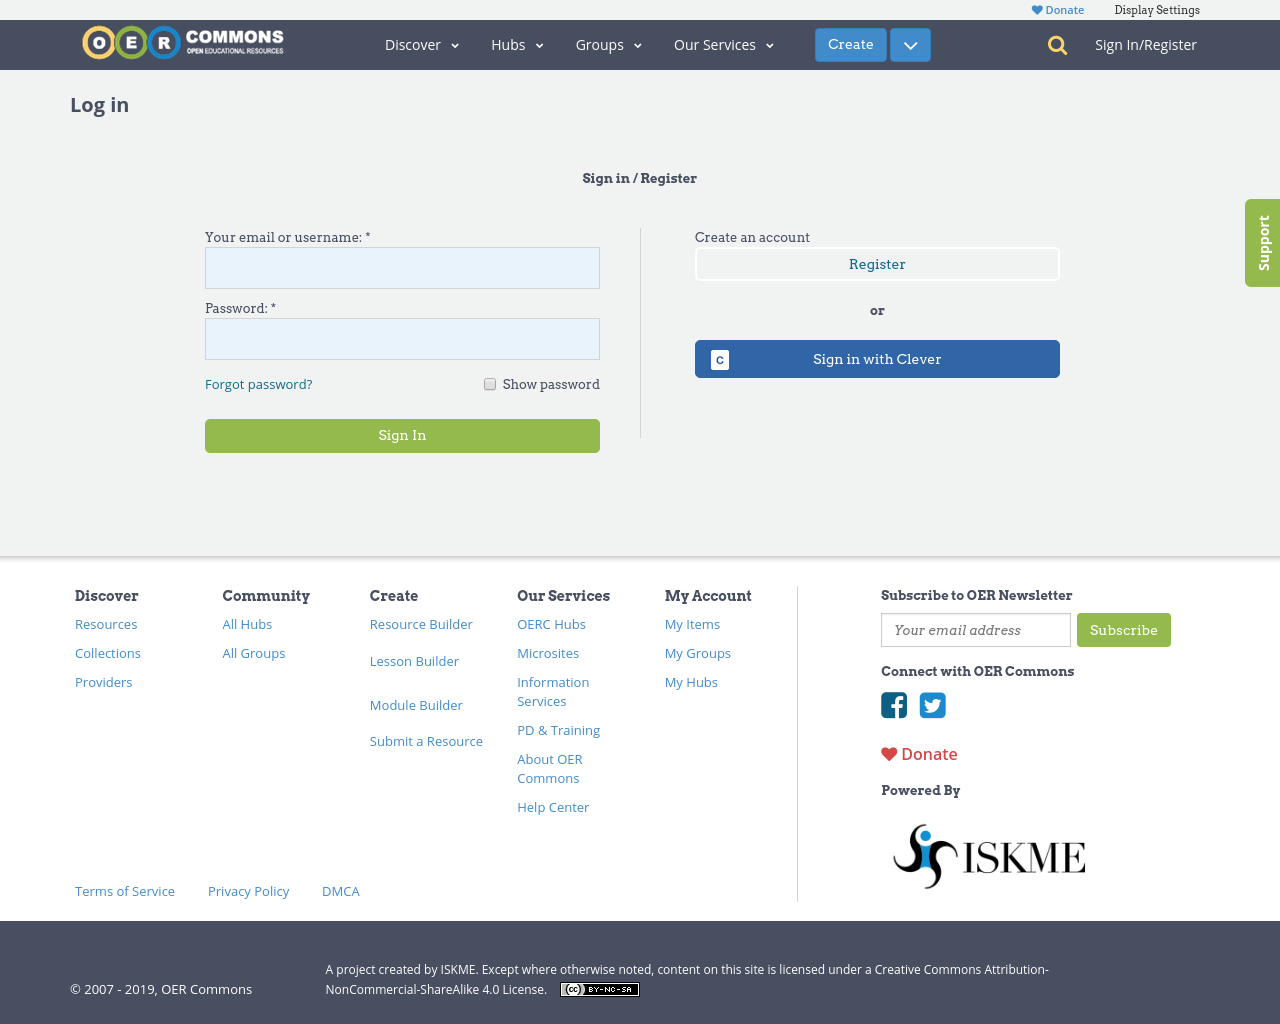Expand the Hubs dropdown menu

(x=517, y=45)
